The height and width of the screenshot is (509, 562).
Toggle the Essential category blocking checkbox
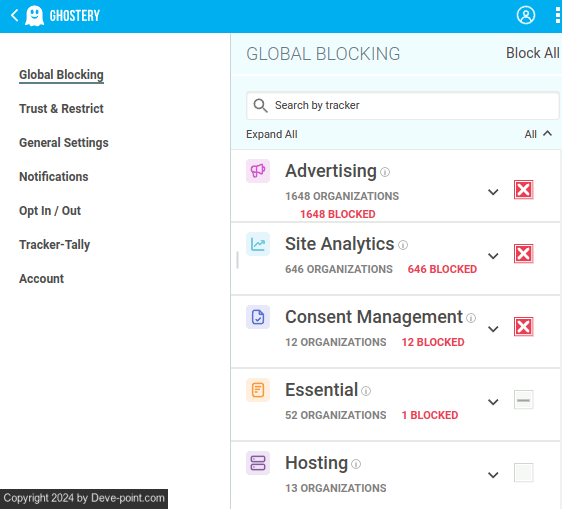[524, 400]
